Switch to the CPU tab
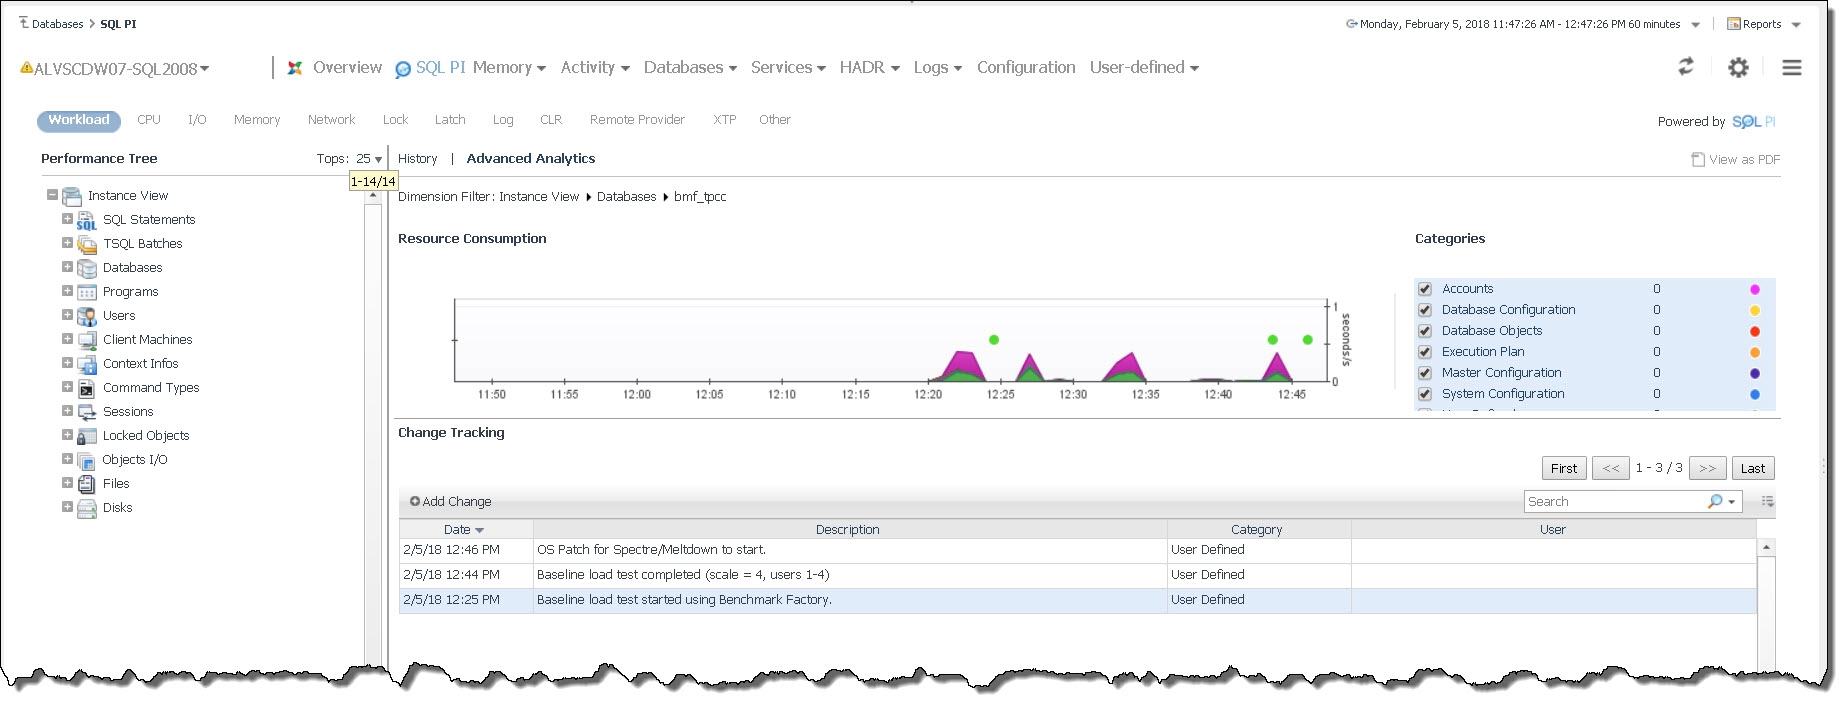 149,120
